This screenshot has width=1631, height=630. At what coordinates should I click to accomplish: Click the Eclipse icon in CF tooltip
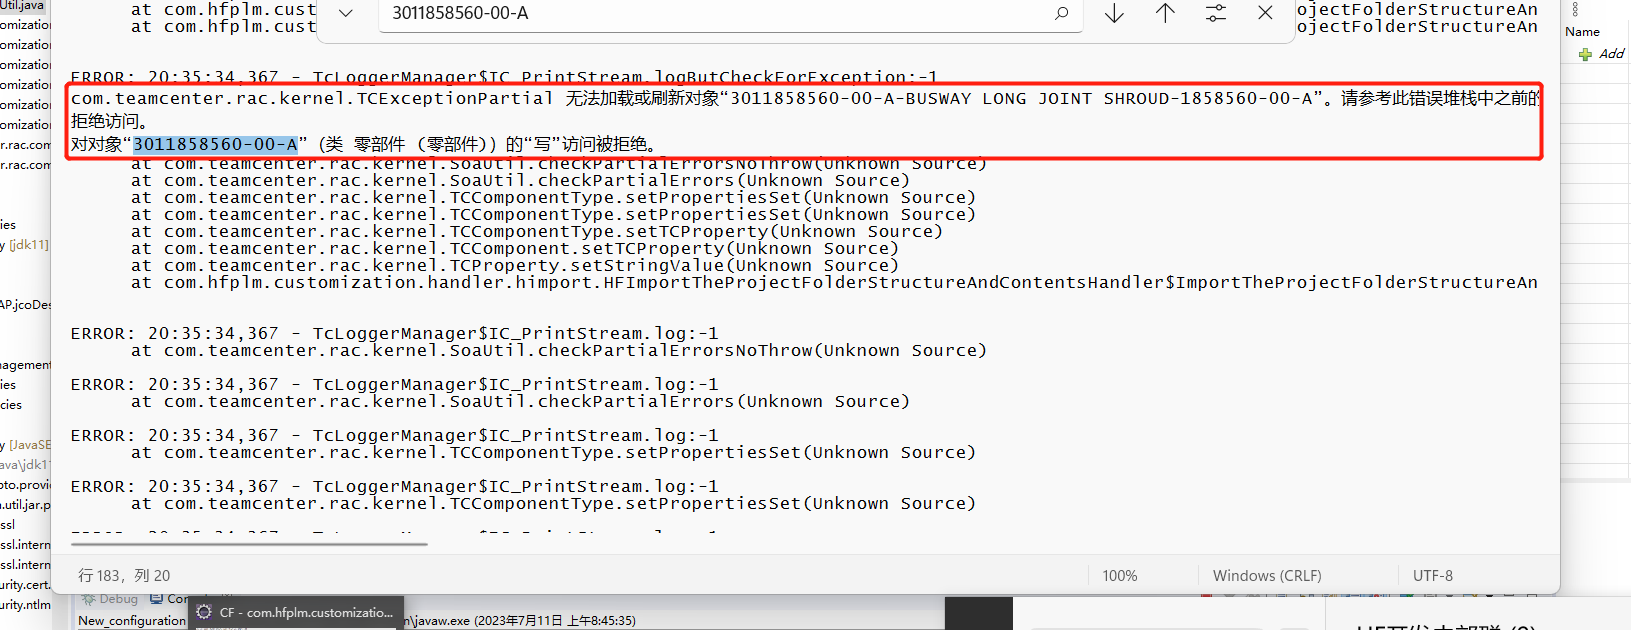(x=204, y=612)
